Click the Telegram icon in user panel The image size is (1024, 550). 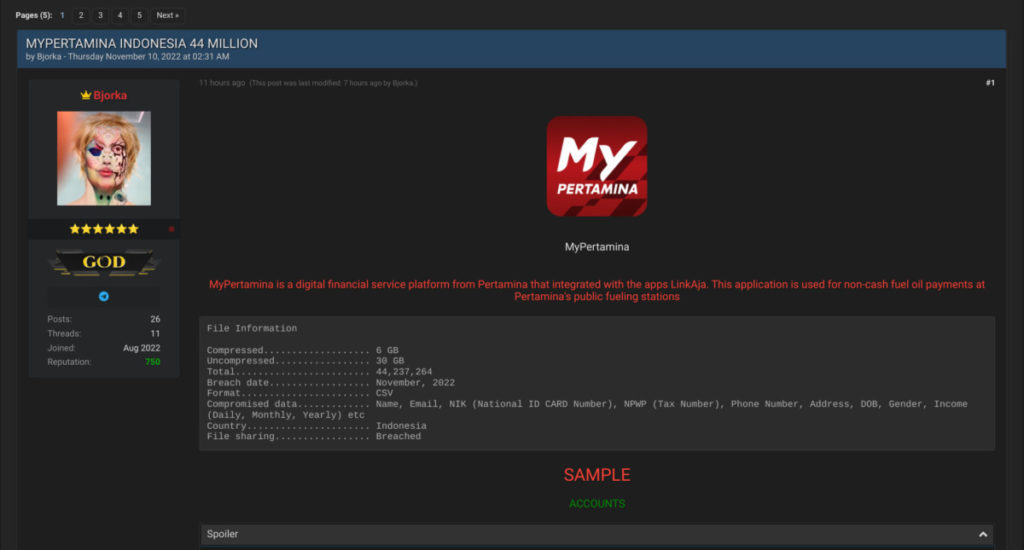coord(104,296)
